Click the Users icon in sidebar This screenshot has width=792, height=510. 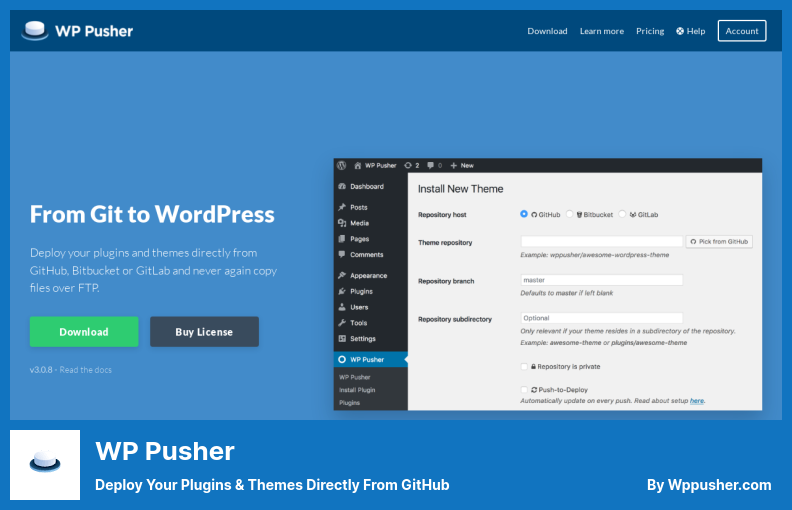pyautogui.click(x=342, y=307)
